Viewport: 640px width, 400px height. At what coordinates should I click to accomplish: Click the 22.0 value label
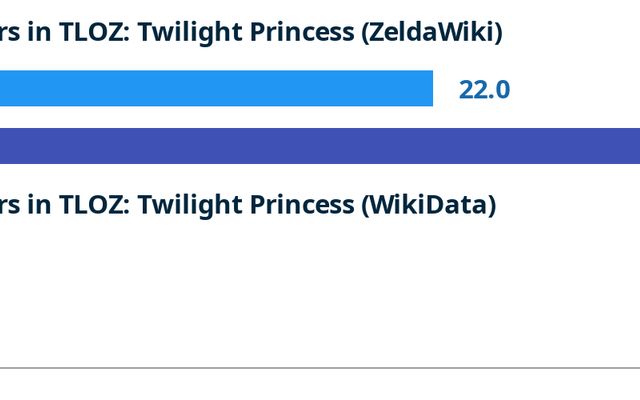click(x=484, y=90)
